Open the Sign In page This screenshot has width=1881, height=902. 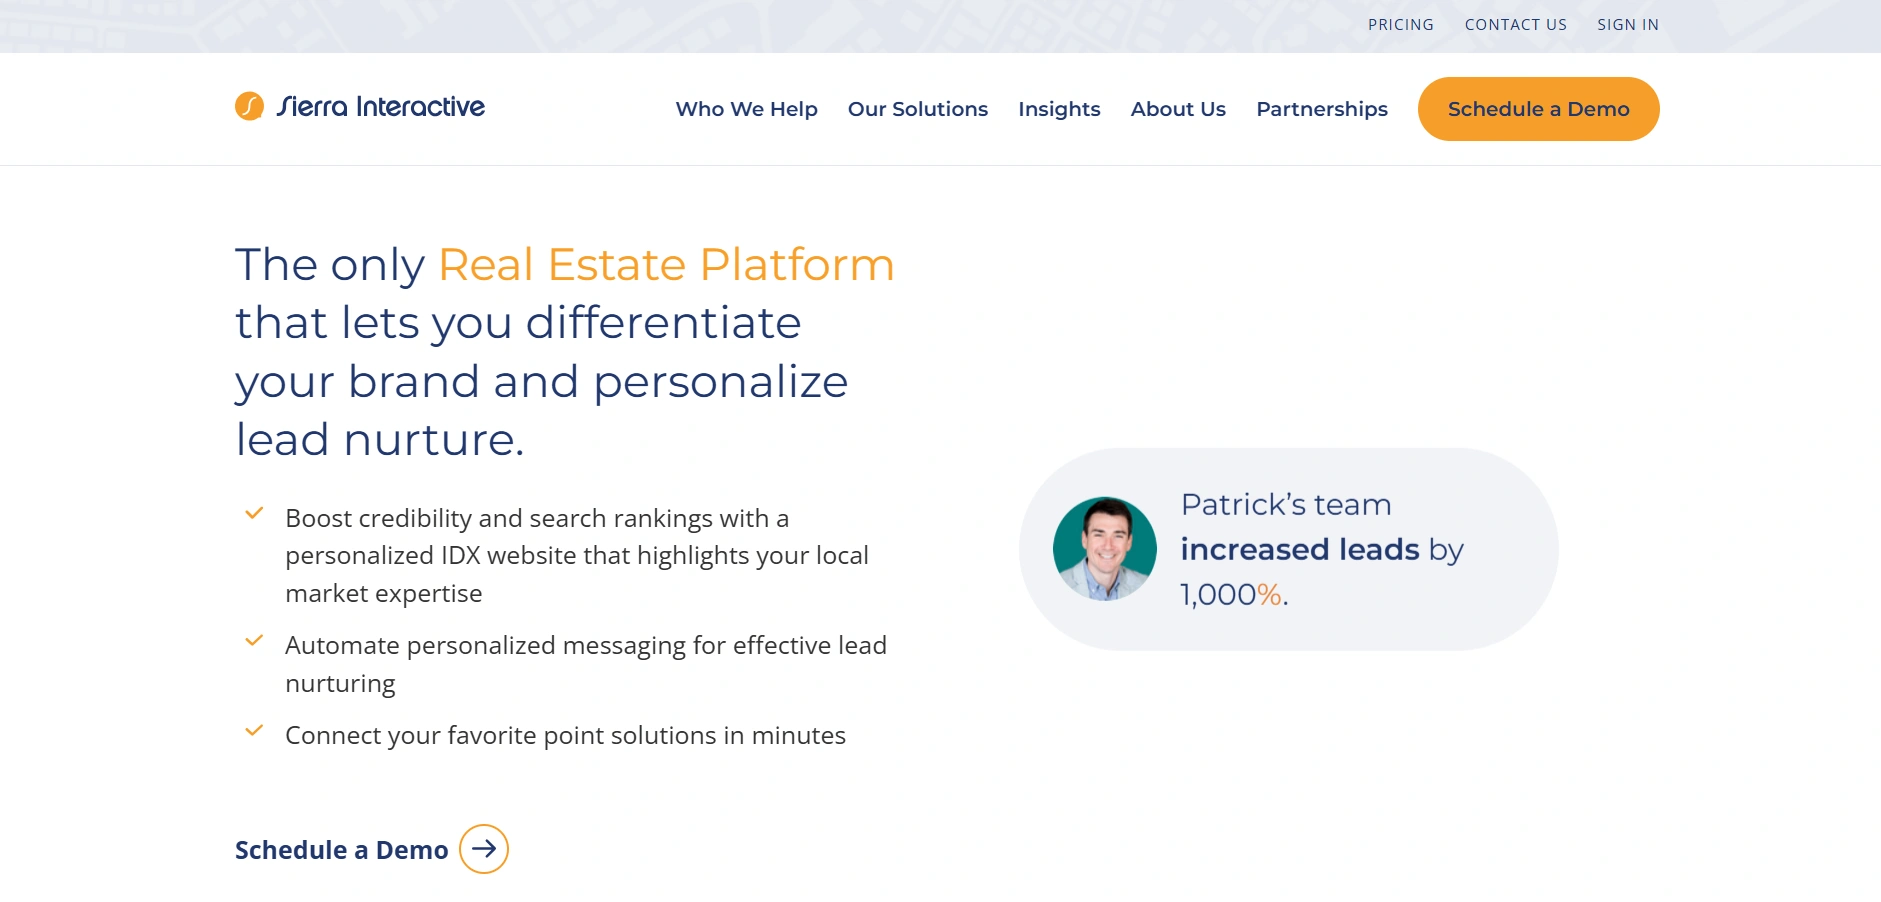[1627, 25]
